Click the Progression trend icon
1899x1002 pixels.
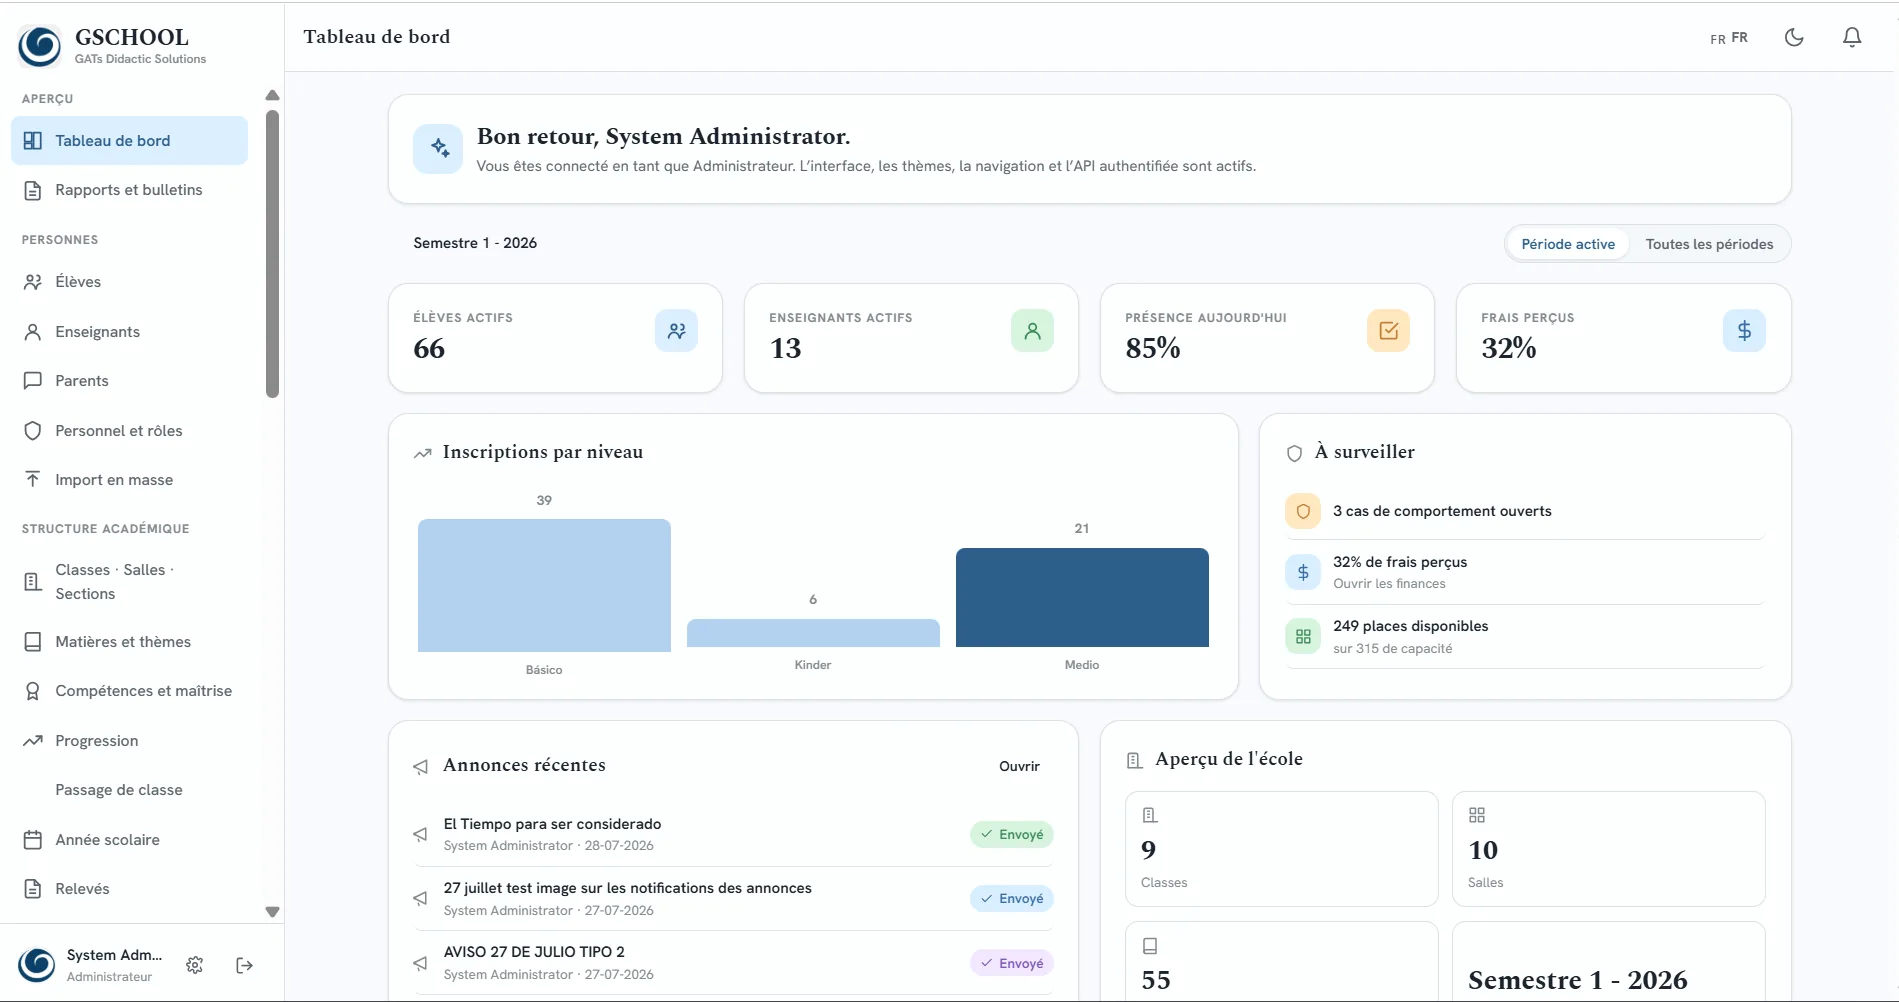[33, 741]
